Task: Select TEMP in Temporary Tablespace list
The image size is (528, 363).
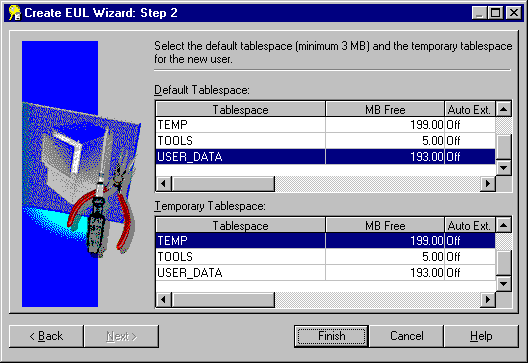Action: 326,240
